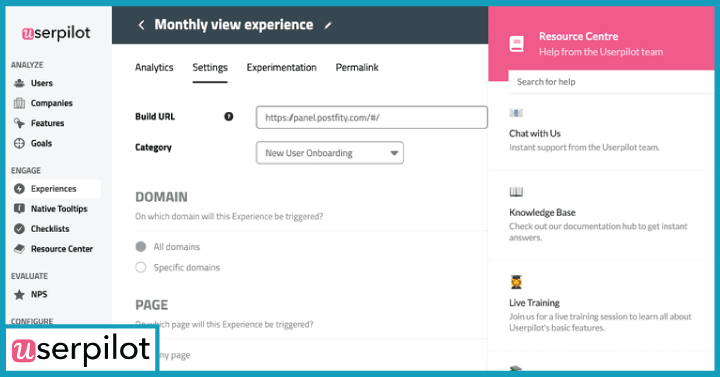Click the DOMAIN section heading
Image resolution: width=720 pixels, height=377 pixels.
pos(161,197)
